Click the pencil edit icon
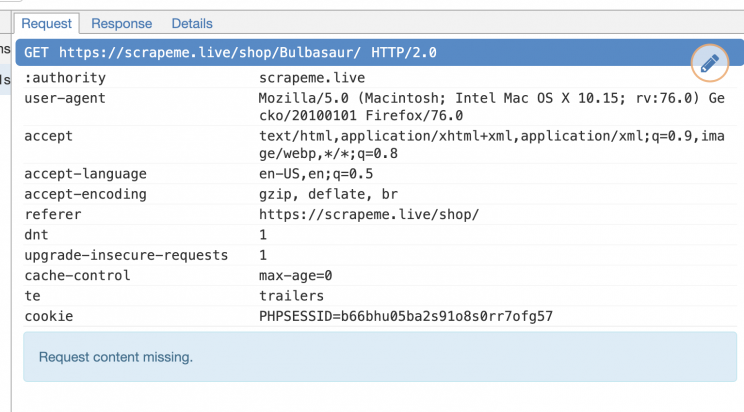This screenshot has height=412, width=744. pyautogui.click(x=709, y=63)
